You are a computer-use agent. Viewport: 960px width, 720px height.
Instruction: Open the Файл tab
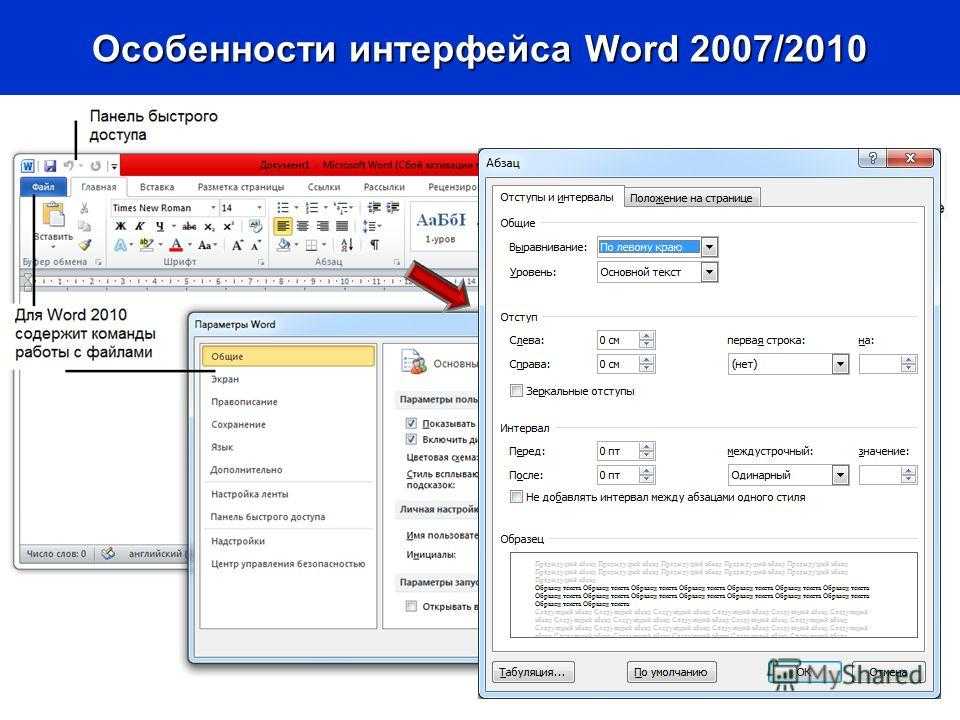pos(43,187)
